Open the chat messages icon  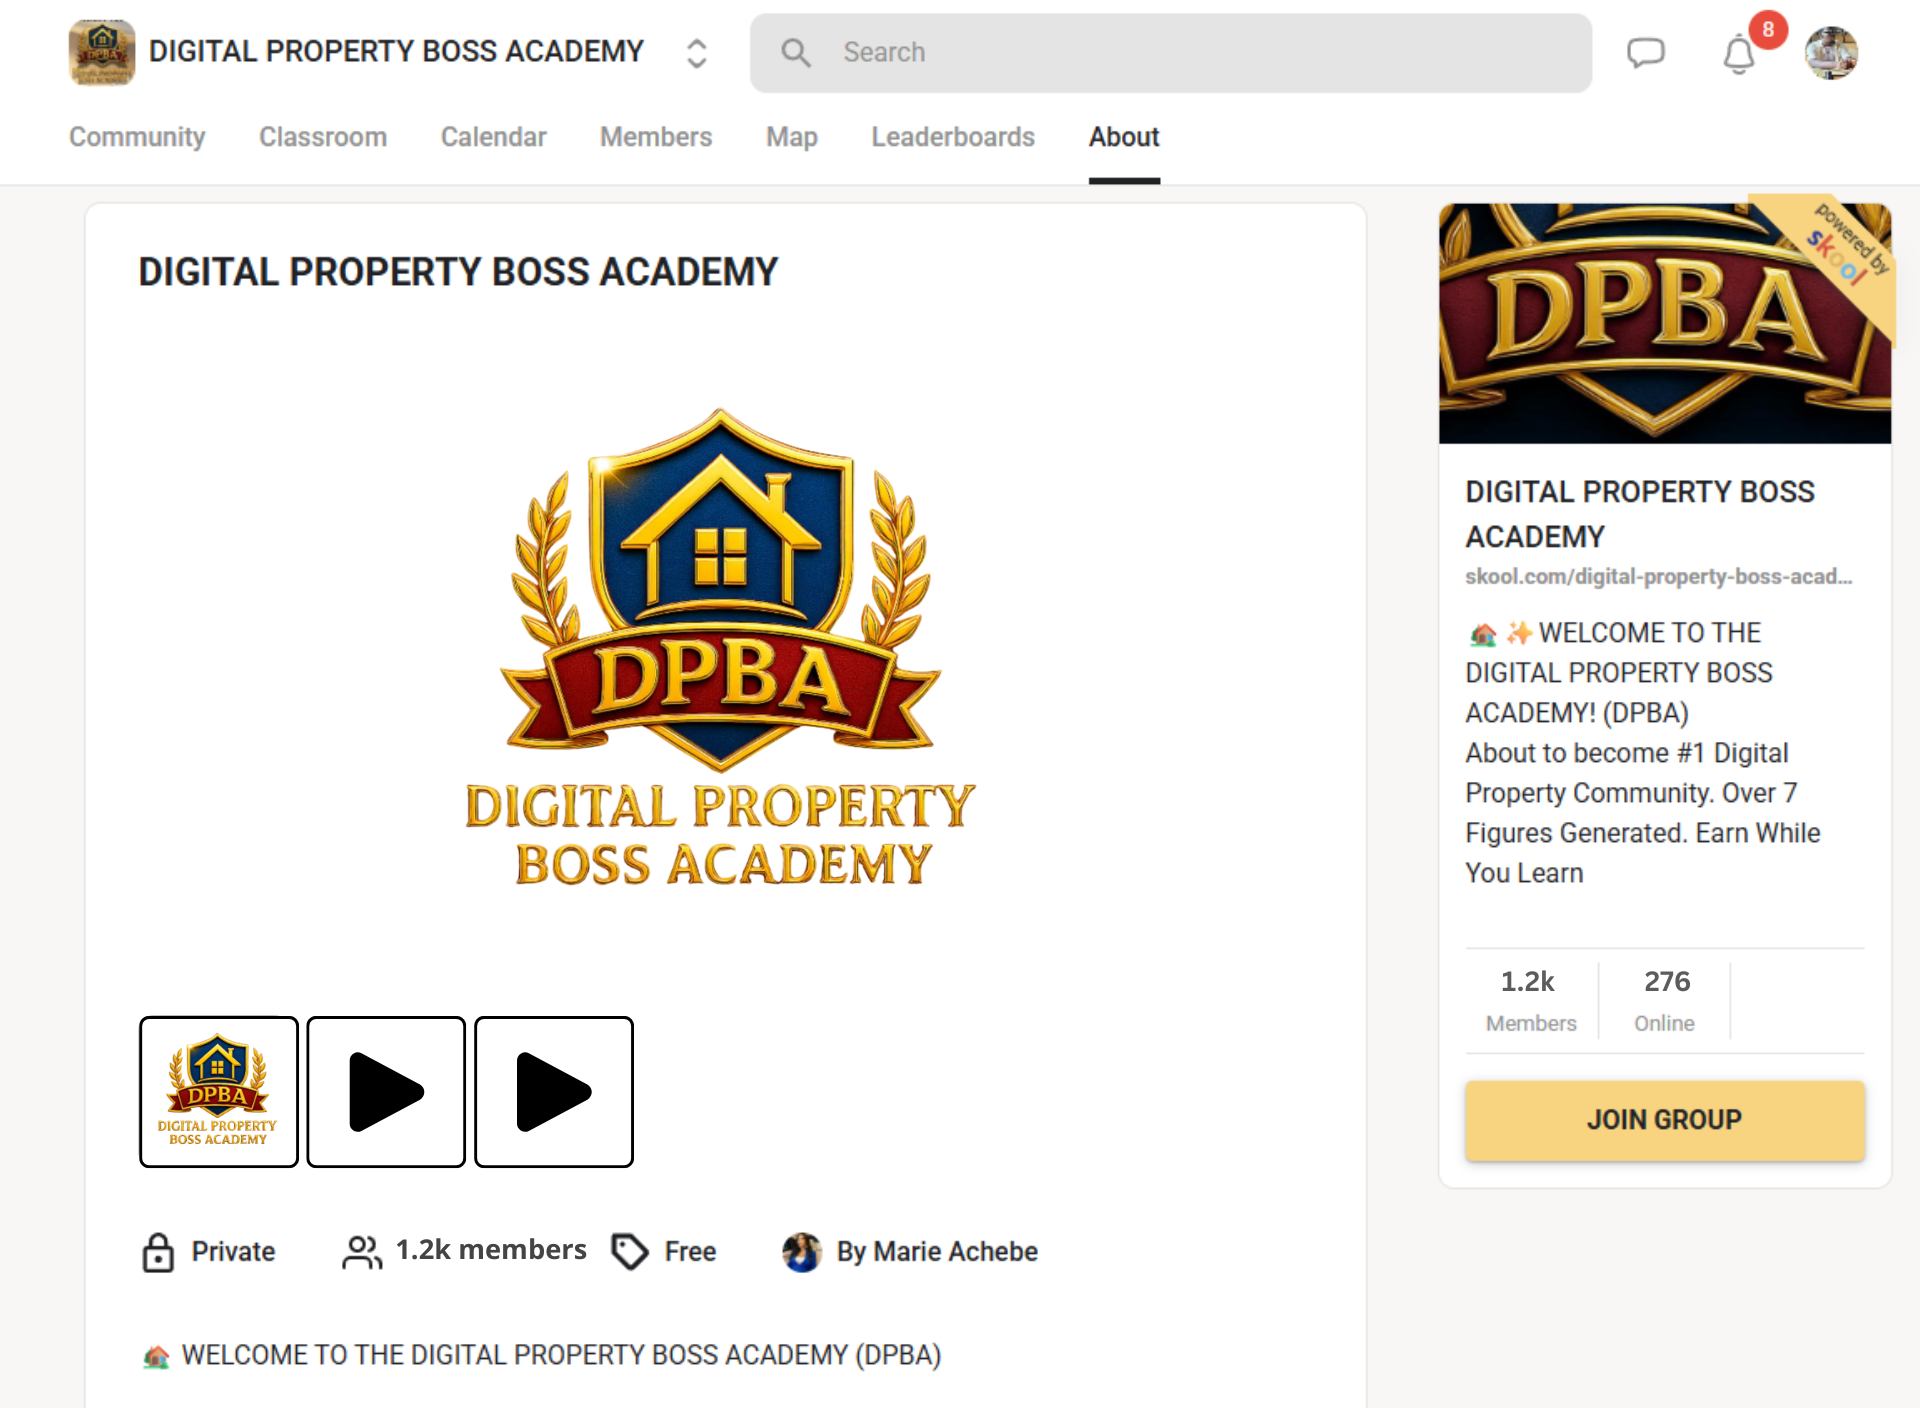pos(1645,52)
